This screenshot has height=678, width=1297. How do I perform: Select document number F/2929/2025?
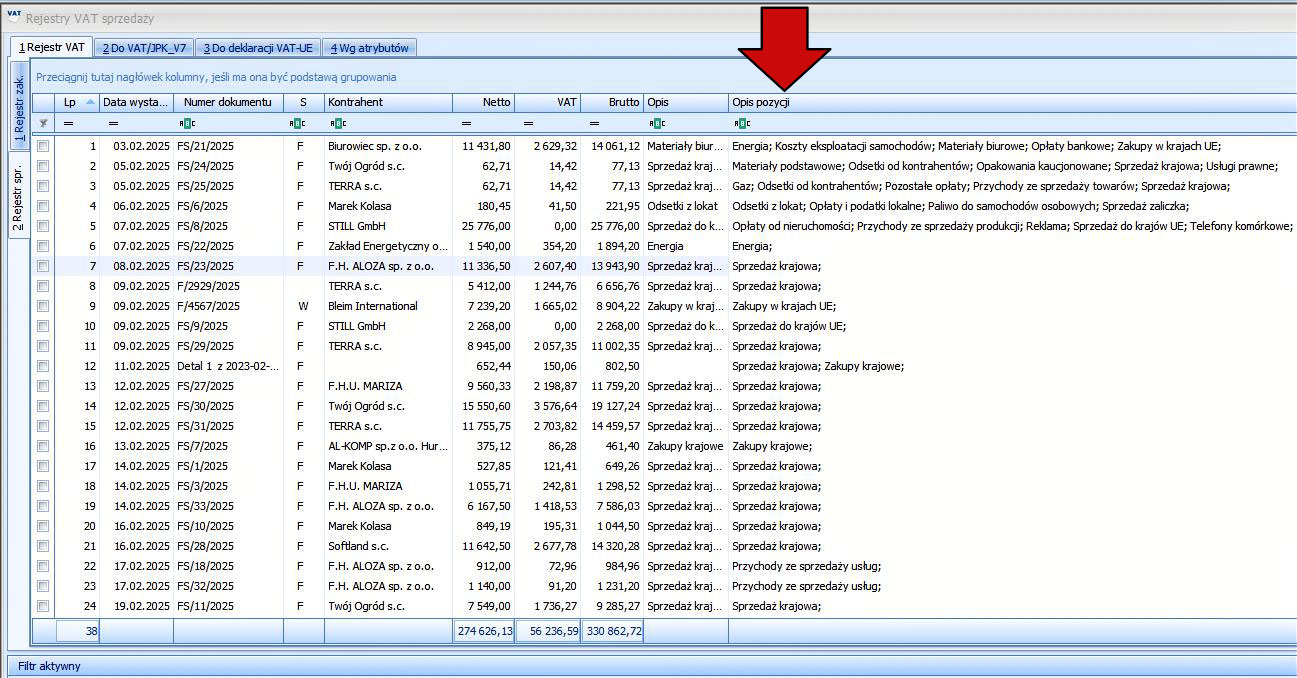pos(208,286)
